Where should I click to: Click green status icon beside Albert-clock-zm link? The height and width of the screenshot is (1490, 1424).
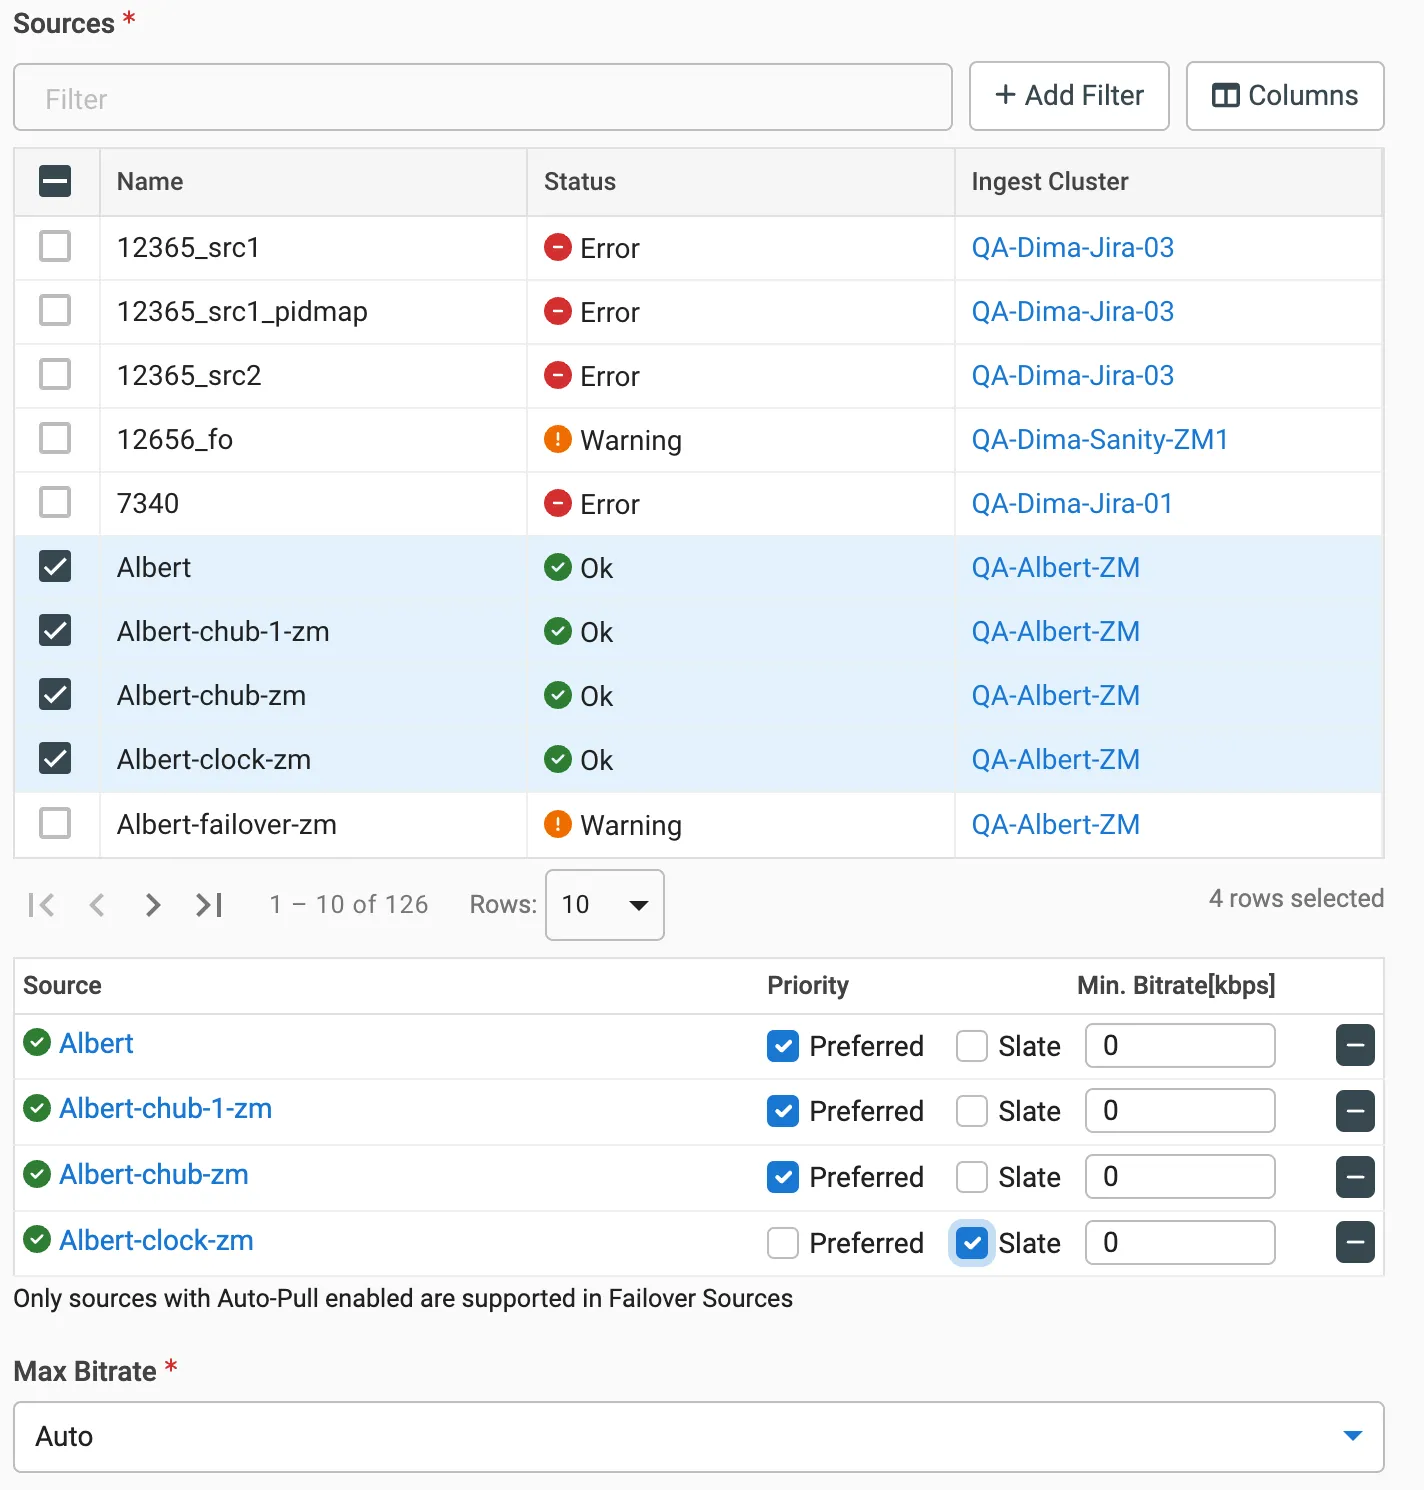(x=37, y=1240)
